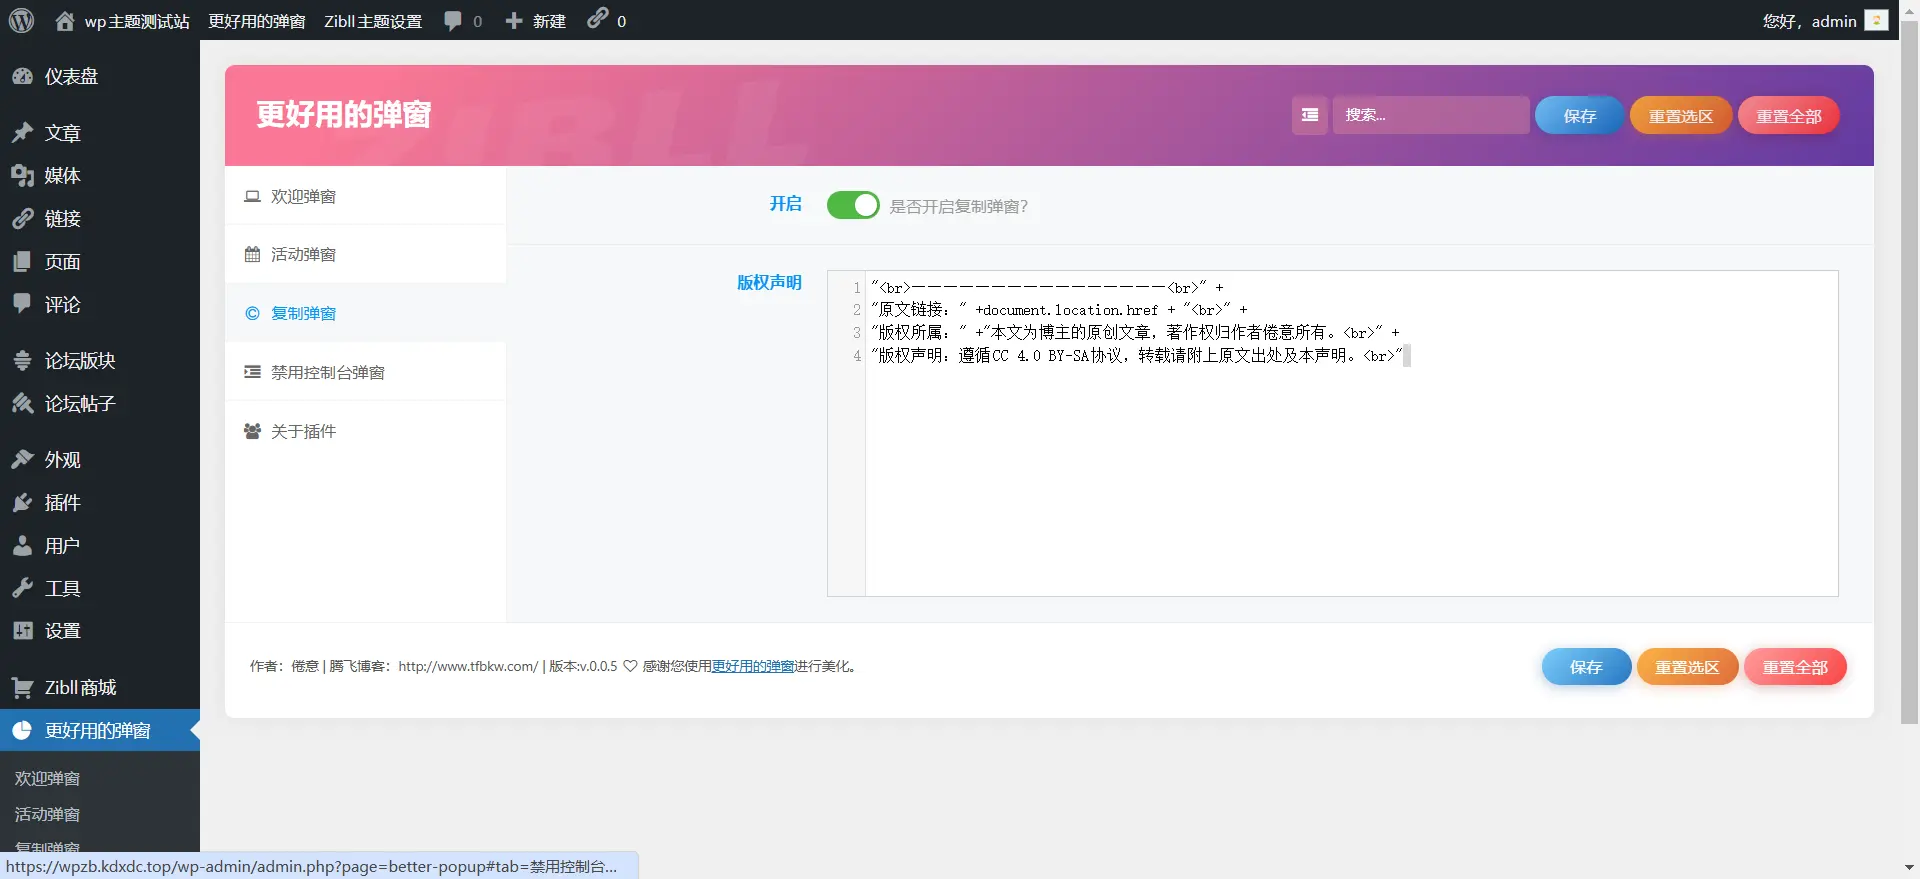This screenshot has height=879, width=1920.
Task: Focus the 搜索 search field
Action: (1431, 115)
